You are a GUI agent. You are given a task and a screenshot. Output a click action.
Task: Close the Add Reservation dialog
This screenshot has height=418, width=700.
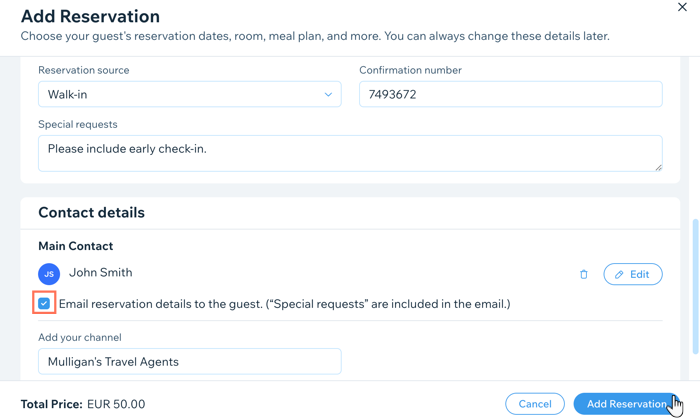pyautogui.click(x=682, y=7)
